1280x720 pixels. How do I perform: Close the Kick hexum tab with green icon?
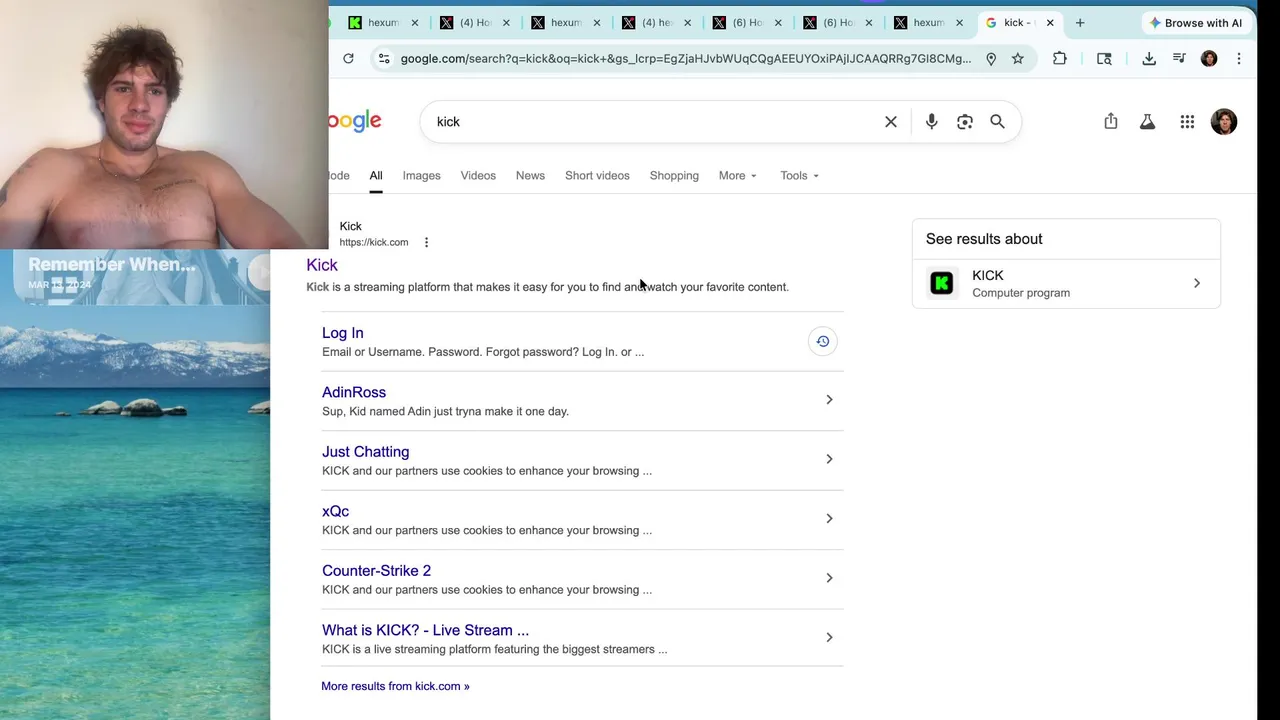point(415,22)
